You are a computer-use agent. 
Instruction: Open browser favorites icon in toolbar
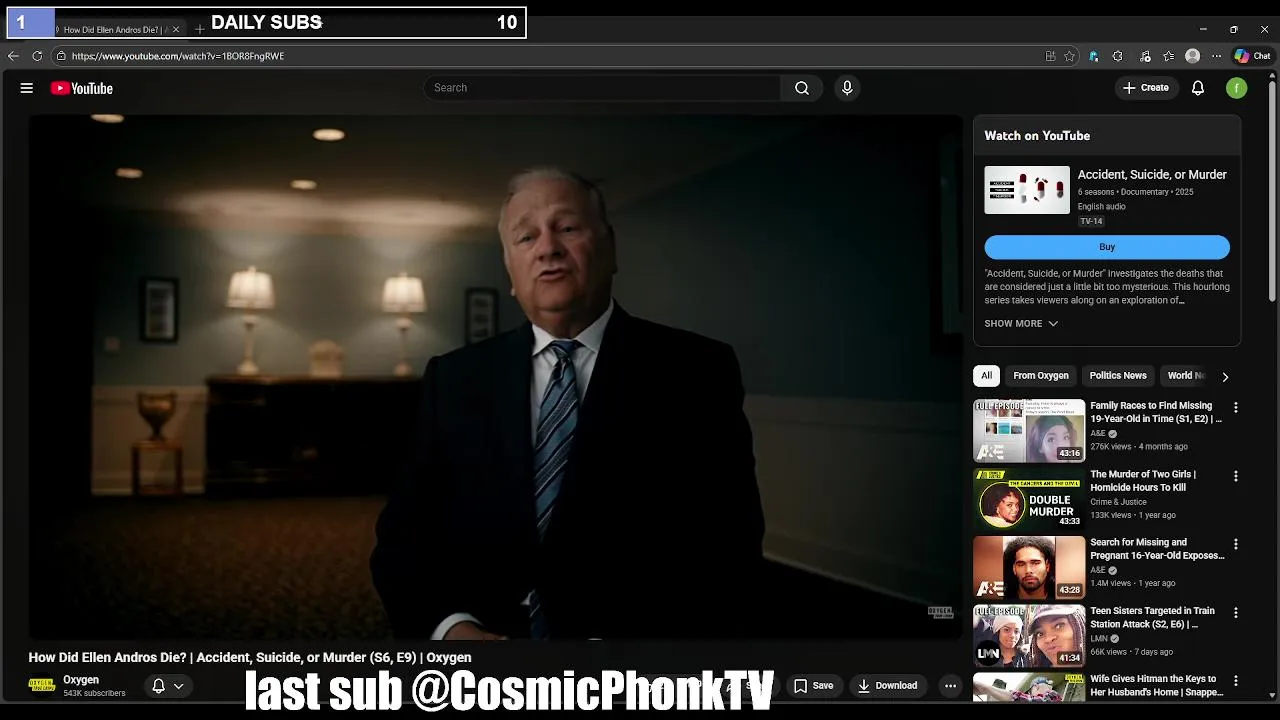(1169, 56)
